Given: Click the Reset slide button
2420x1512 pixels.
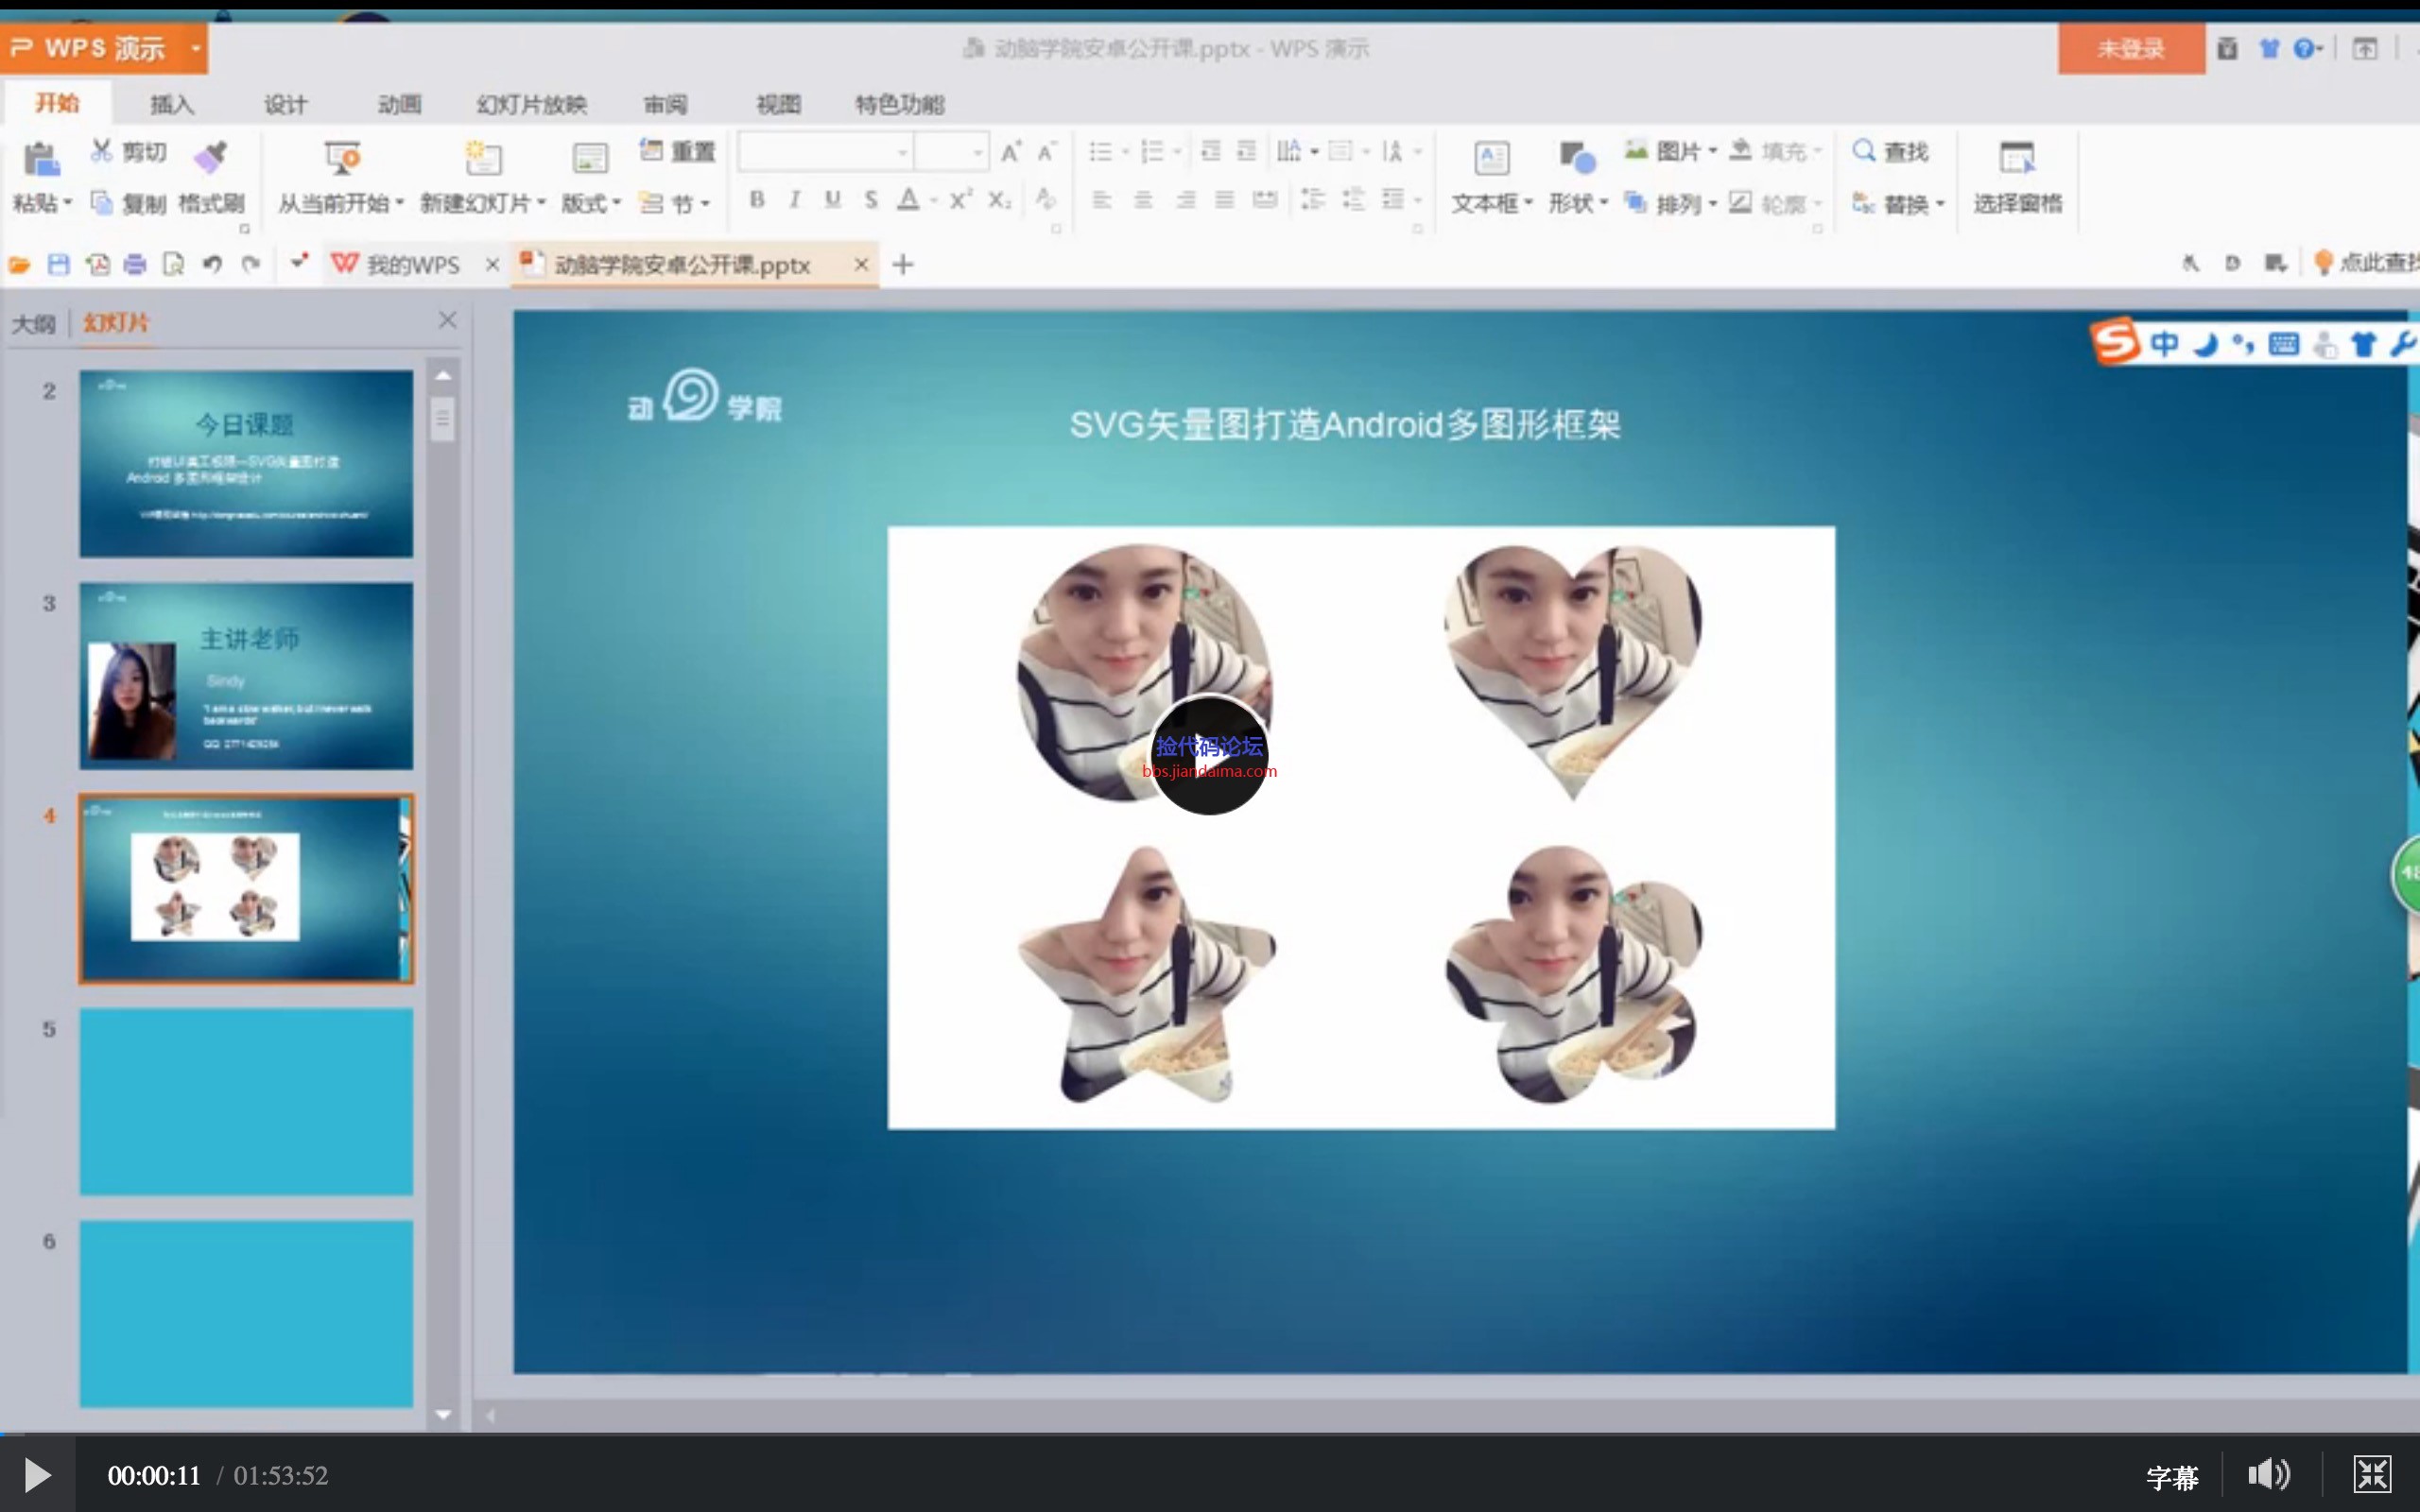Looking at the screenshot, I should point(678,151).
